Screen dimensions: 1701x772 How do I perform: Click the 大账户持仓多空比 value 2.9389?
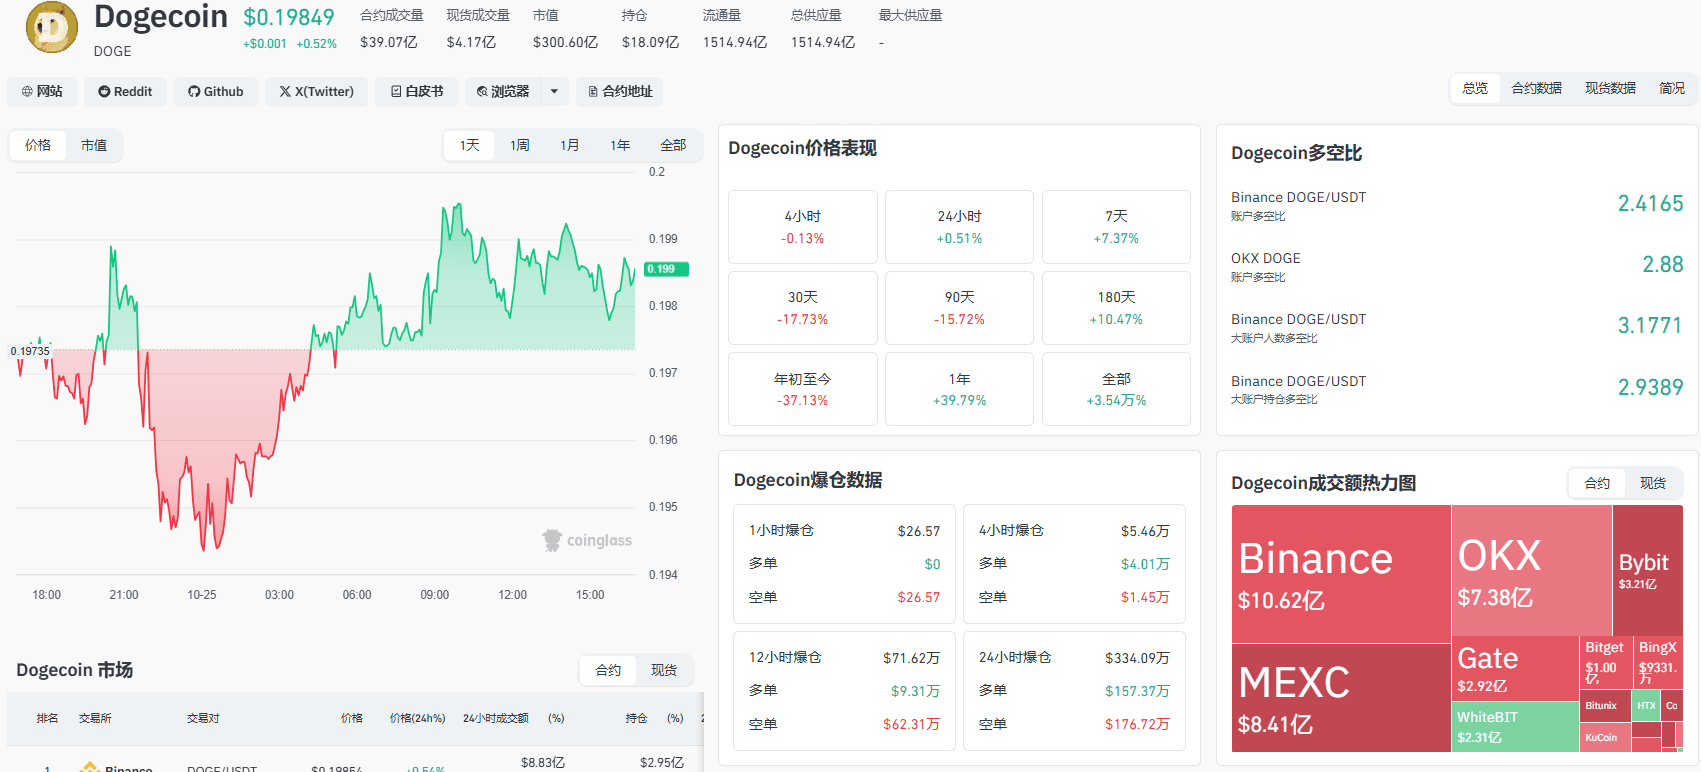(1651, 387)
